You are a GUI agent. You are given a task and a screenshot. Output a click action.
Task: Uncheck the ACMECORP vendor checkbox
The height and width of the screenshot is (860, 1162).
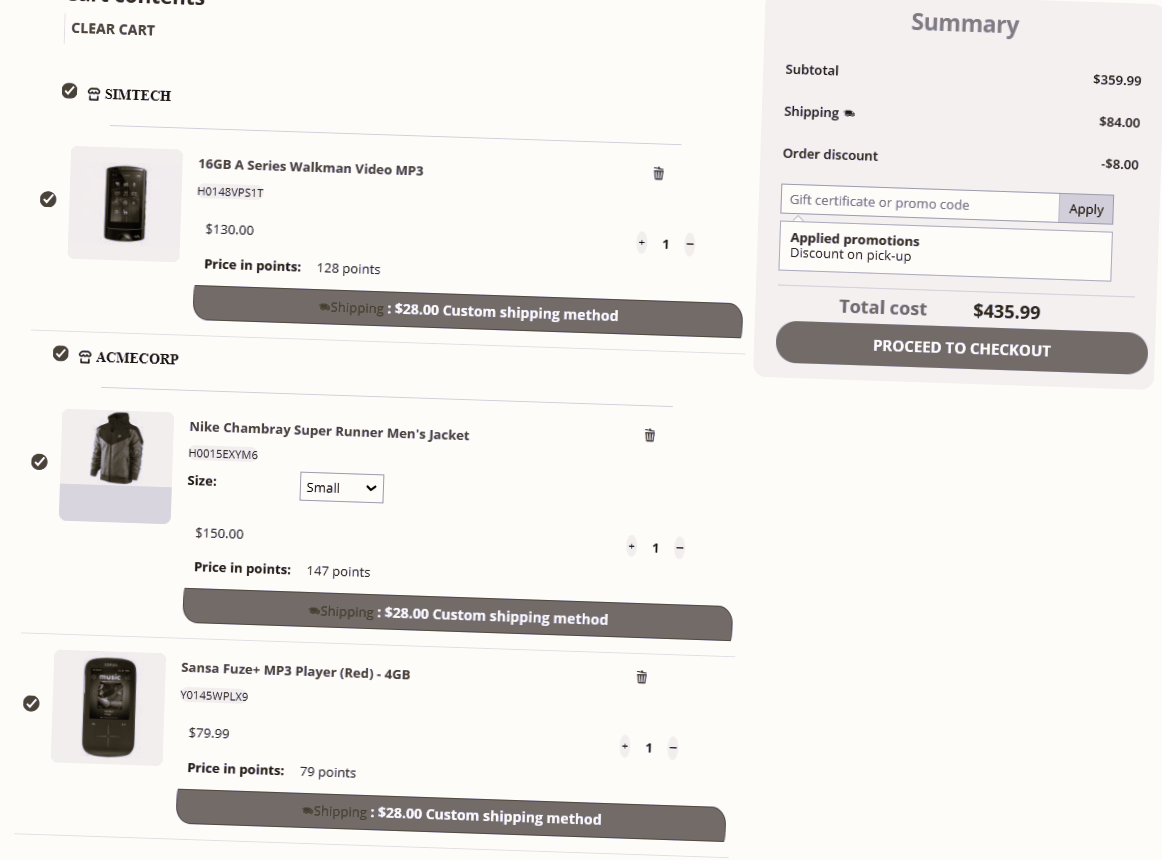[x=61, y=354]
